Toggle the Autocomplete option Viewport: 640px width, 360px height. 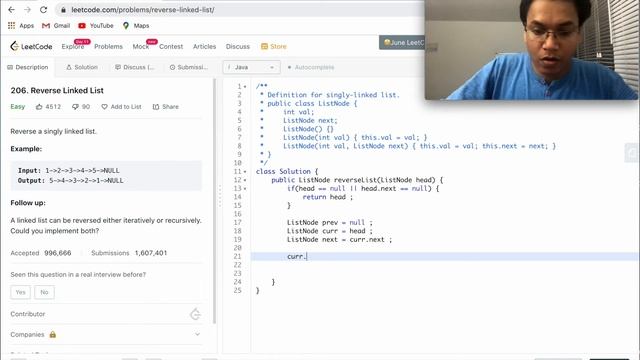[x=310, y=67]
